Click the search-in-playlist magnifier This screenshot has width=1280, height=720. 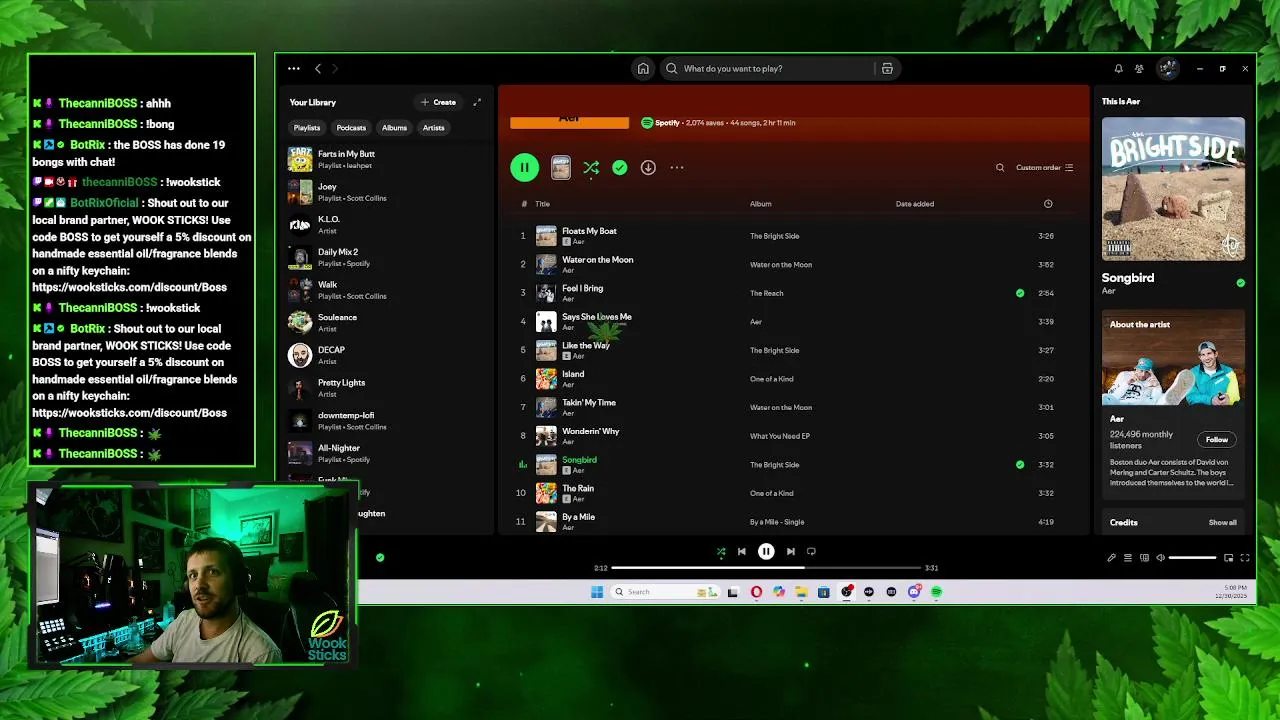pos(1000,167)
